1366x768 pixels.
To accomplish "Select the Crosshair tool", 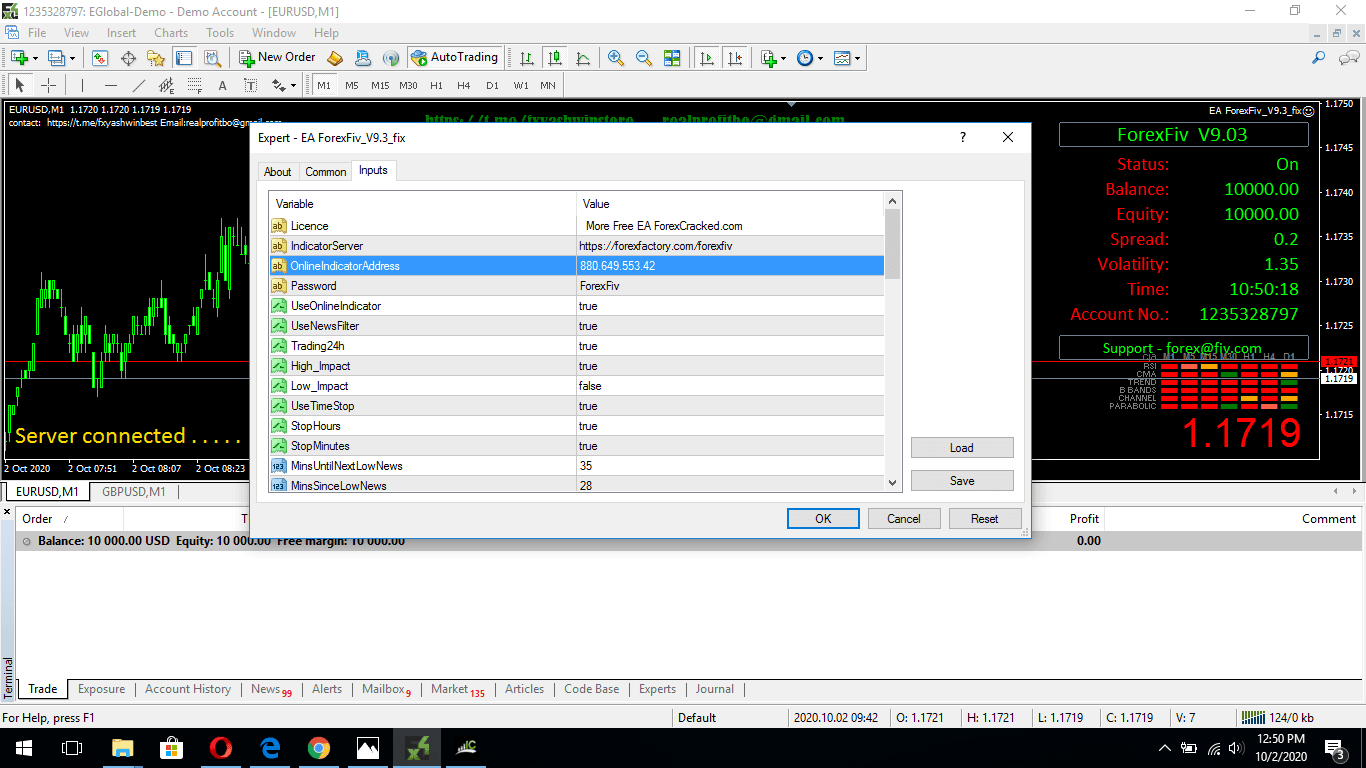I will (x=48, y=86).
